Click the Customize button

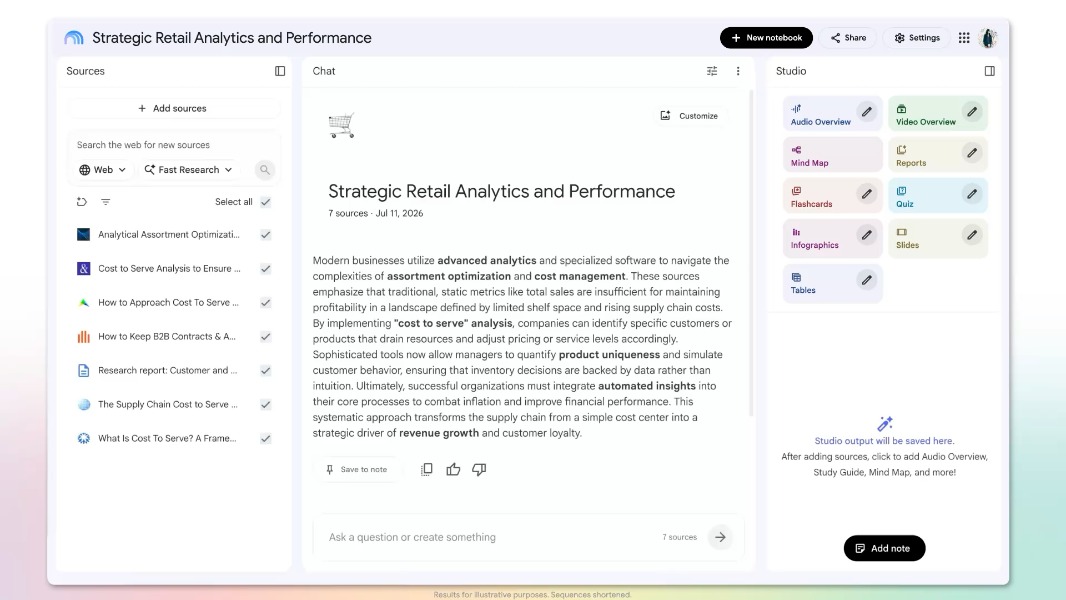click(x=689, y=116)
